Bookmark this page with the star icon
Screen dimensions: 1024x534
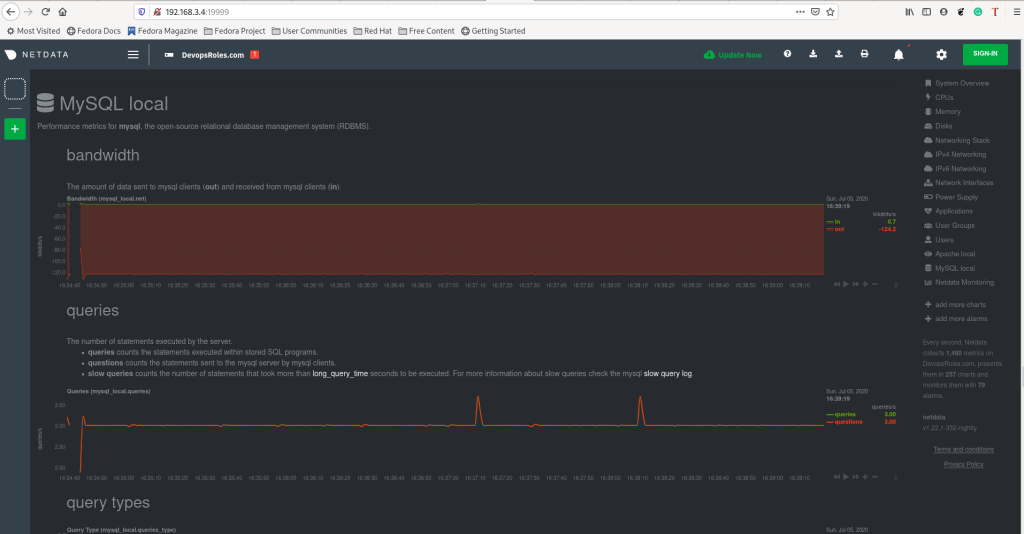click(x=830, y=12)
